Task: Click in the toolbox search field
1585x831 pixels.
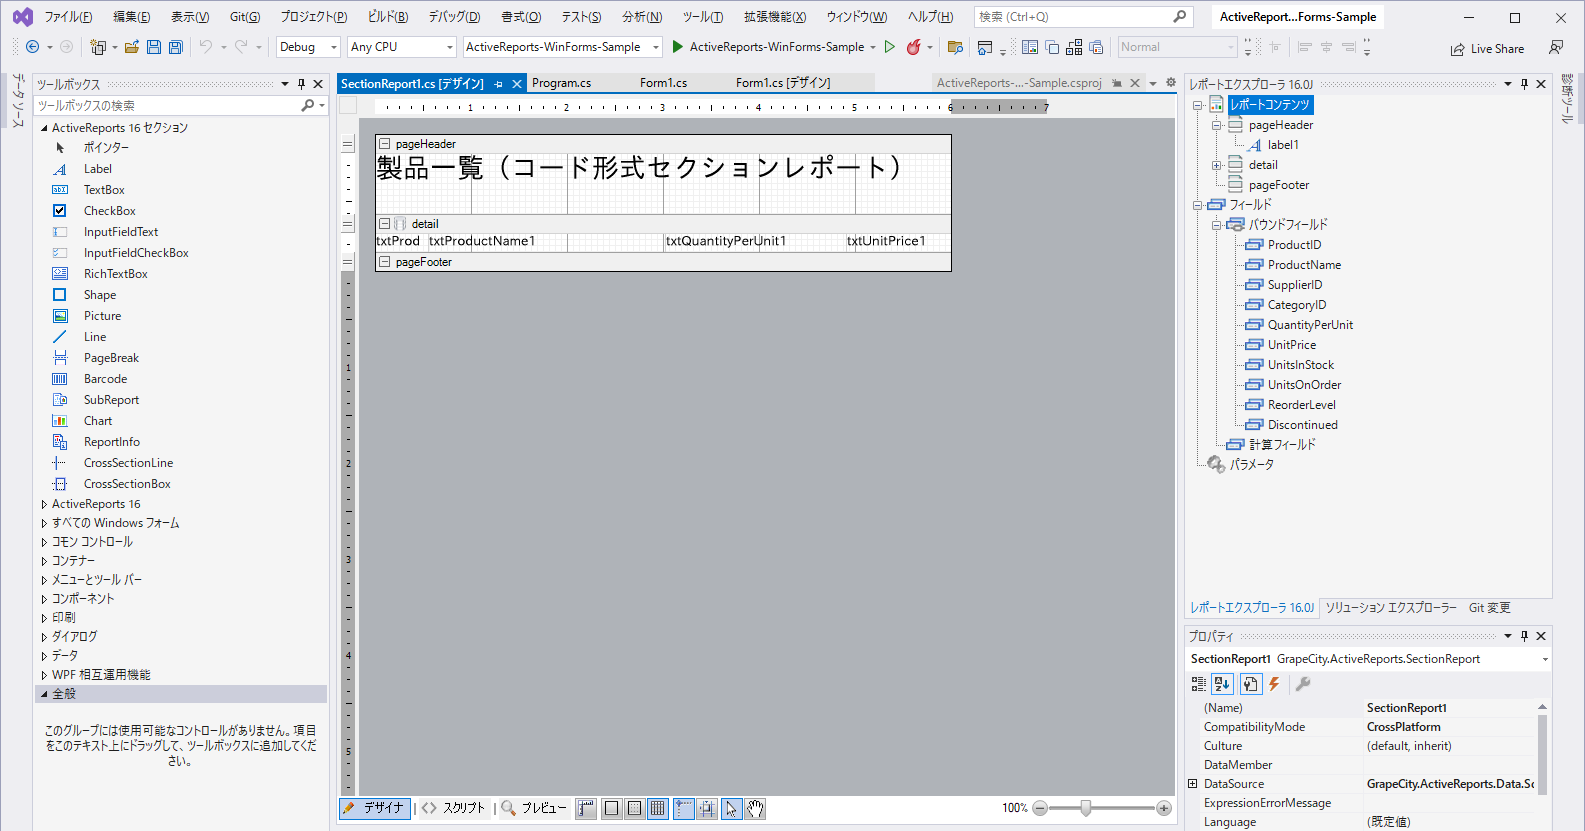Action: (x=168, y=105)
